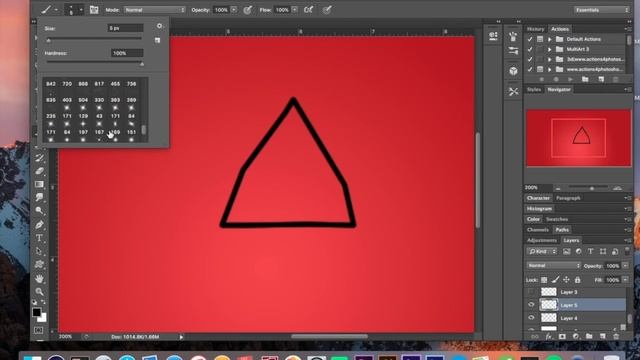Select Layer 4 row
Viewport: 640px width, 360px height.
pyautogui.click(x=576, y=318)
